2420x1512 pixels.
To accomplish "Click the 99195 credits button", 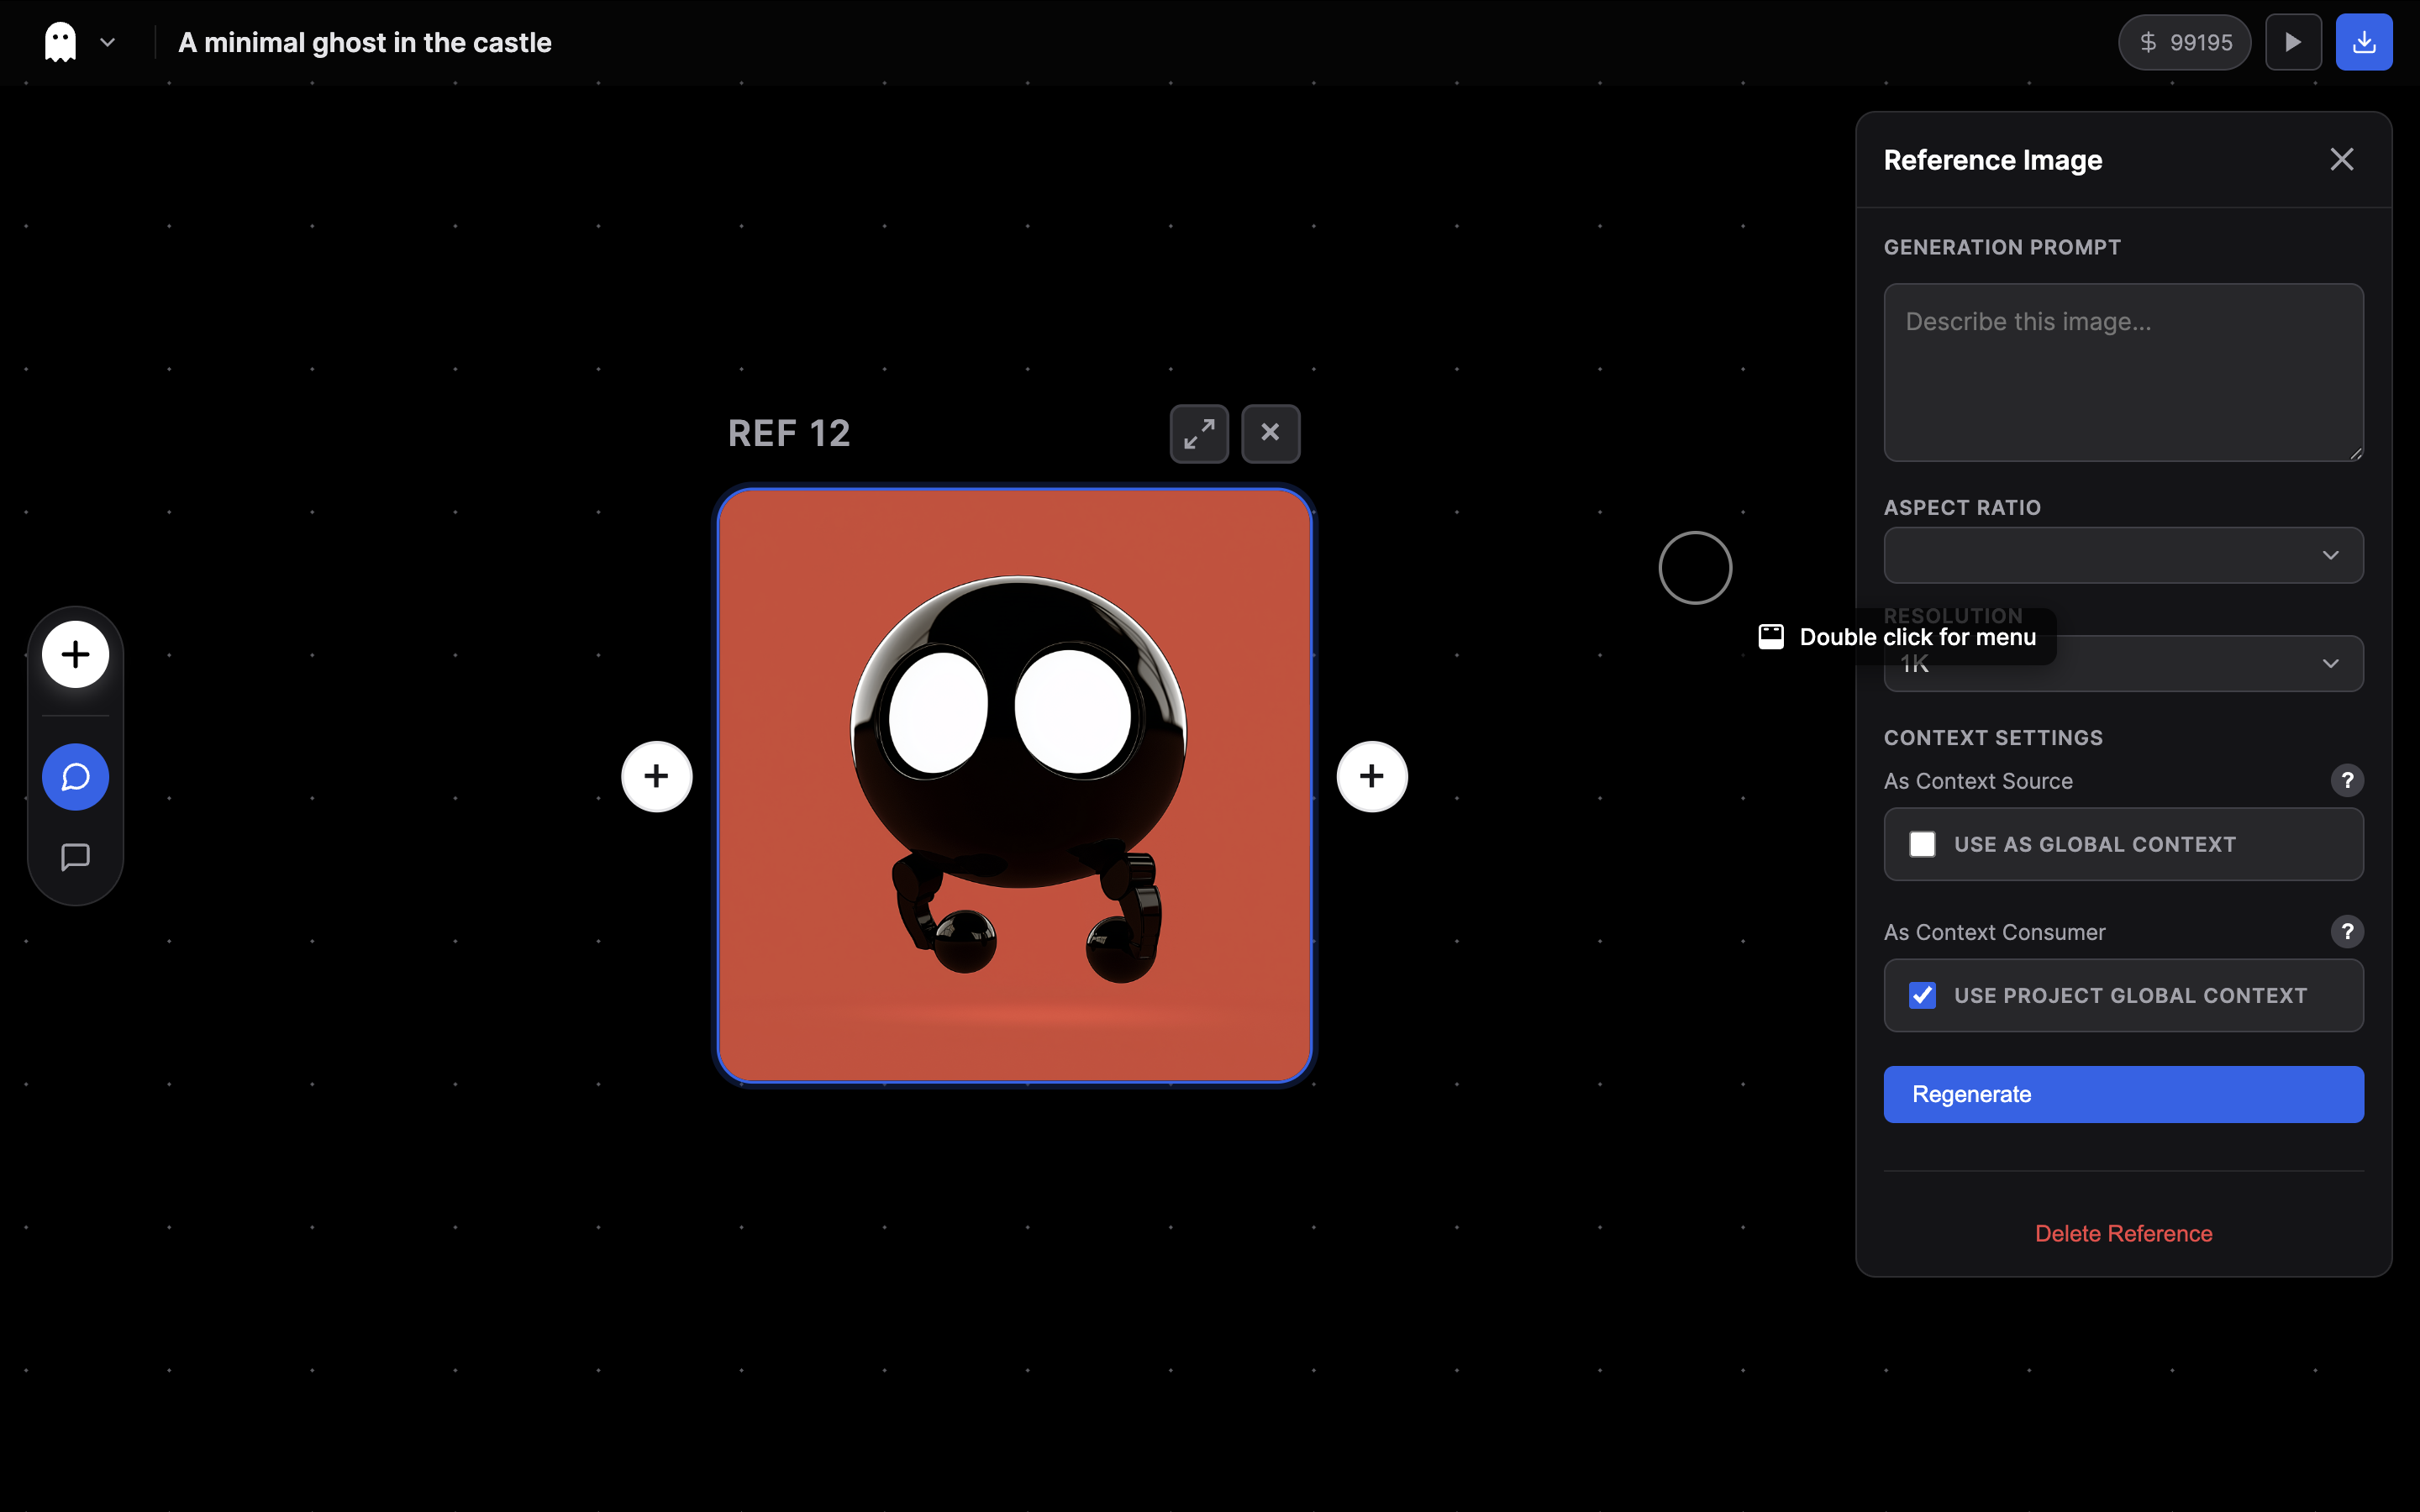I will [2184, 41].
